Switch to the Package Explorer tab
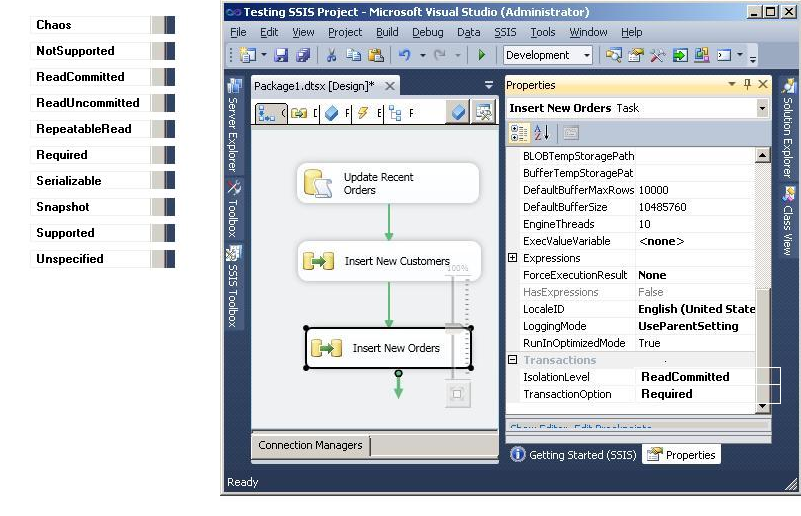This screenshot has width=801, height=516. click(402, 113)
